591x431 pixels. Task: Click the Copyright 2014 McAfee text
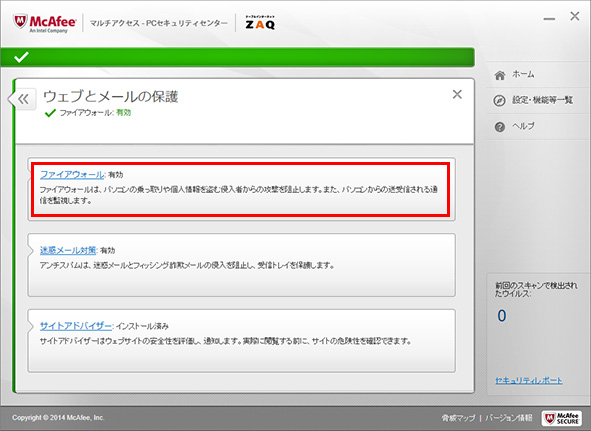tap(58, 418)
